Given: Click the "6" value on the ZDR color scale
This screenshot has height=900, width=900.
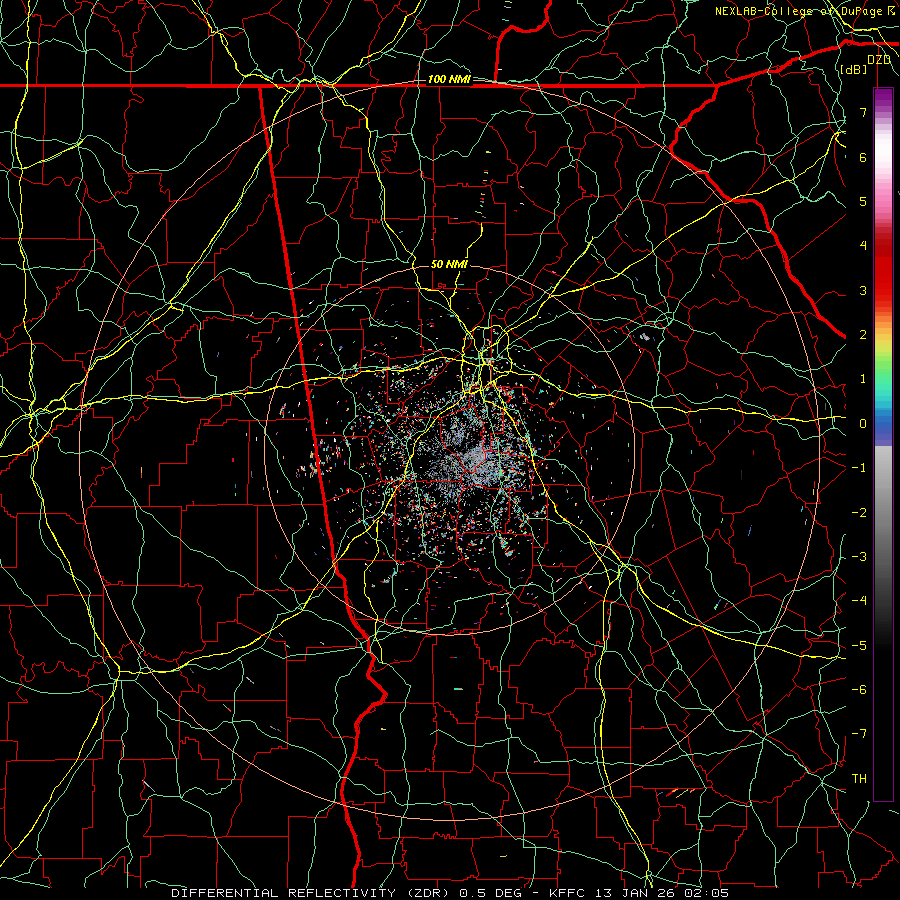Looking at the screenshot, I should (863, 157).
